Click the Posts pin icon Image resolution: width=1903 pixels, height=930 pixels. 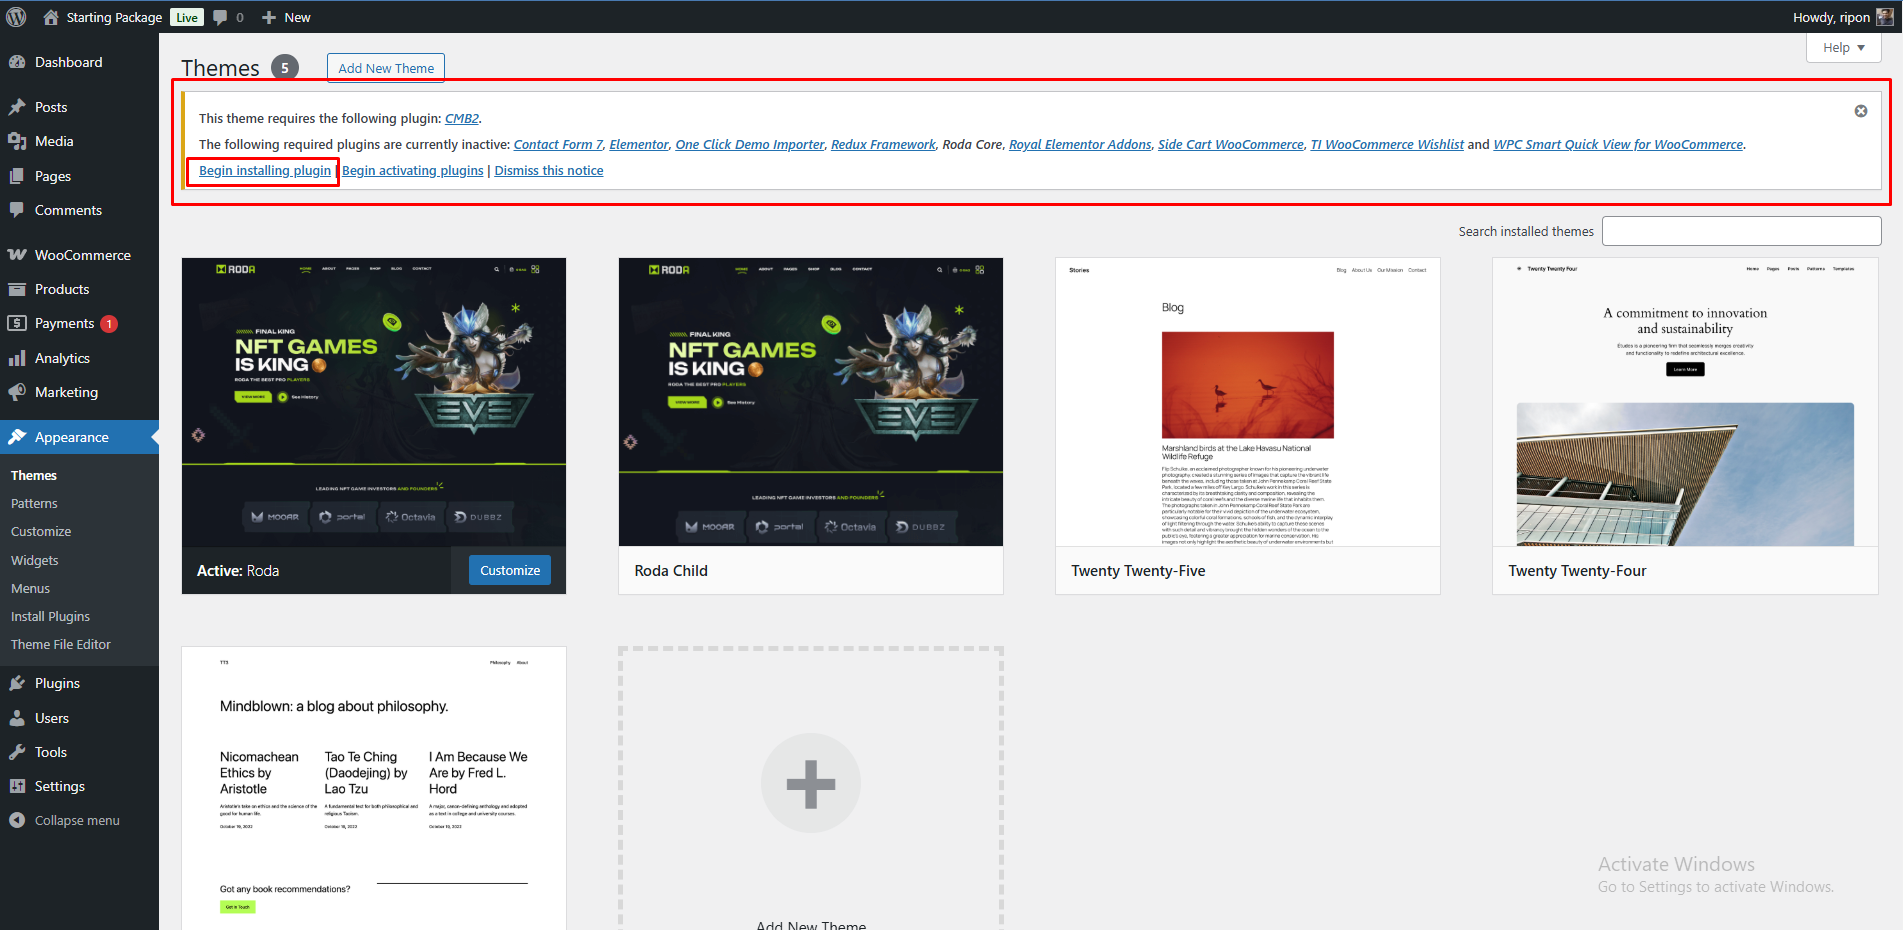coord(17,107)
